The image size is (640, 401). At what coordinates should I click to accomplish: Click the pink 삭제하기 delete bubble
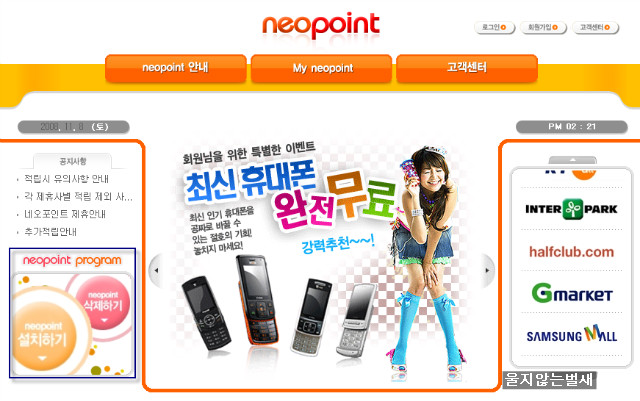click(103, 302)
